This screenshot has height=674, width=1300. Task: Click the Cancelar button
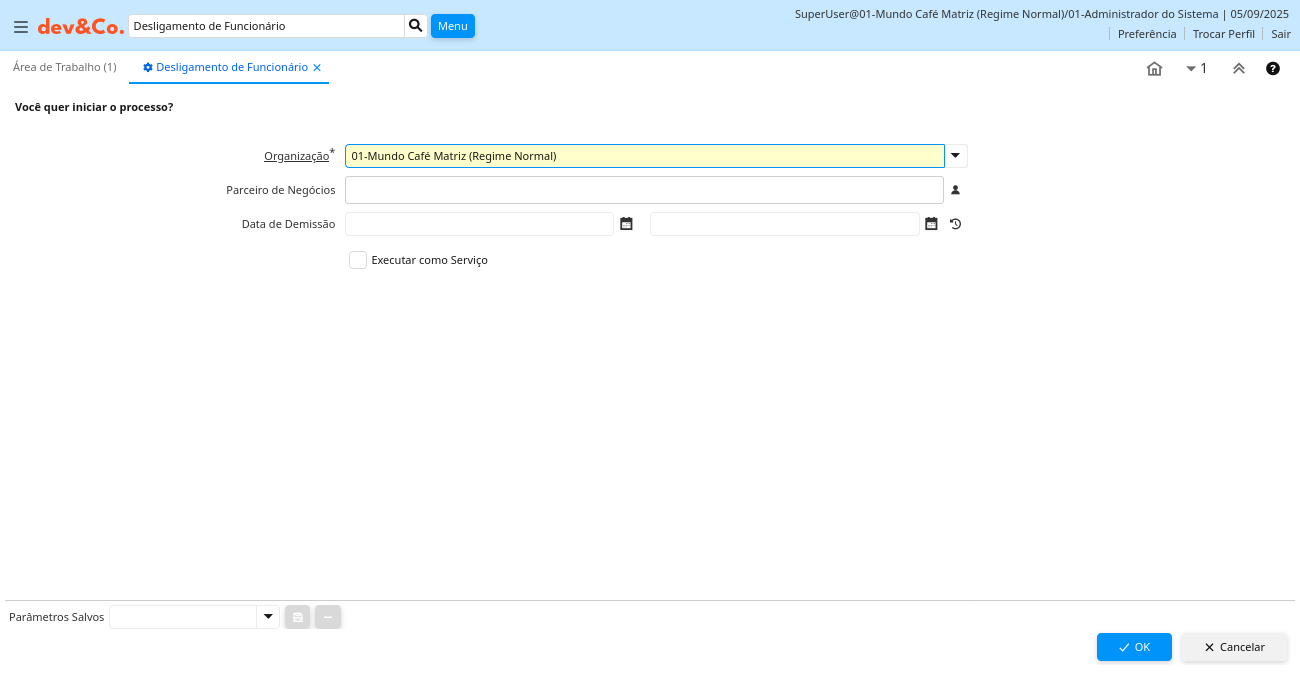point(1234,647)
